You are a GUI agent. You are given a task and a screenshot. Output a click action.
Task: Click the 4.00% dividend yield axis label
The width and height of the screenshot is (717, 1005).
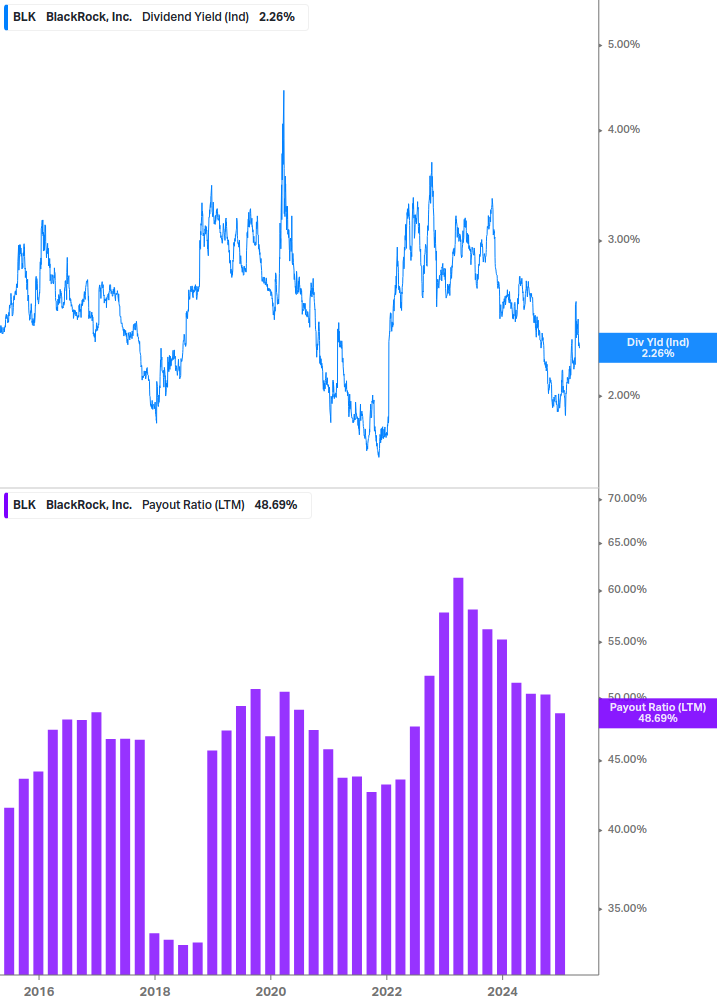pos(623,129)
